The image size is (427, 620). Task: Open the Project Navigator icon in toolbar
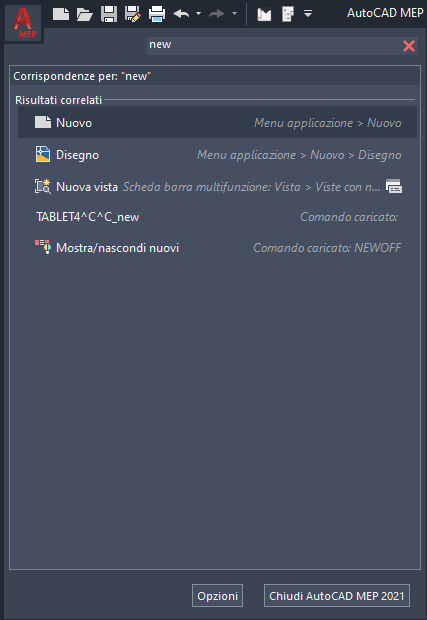288,14
